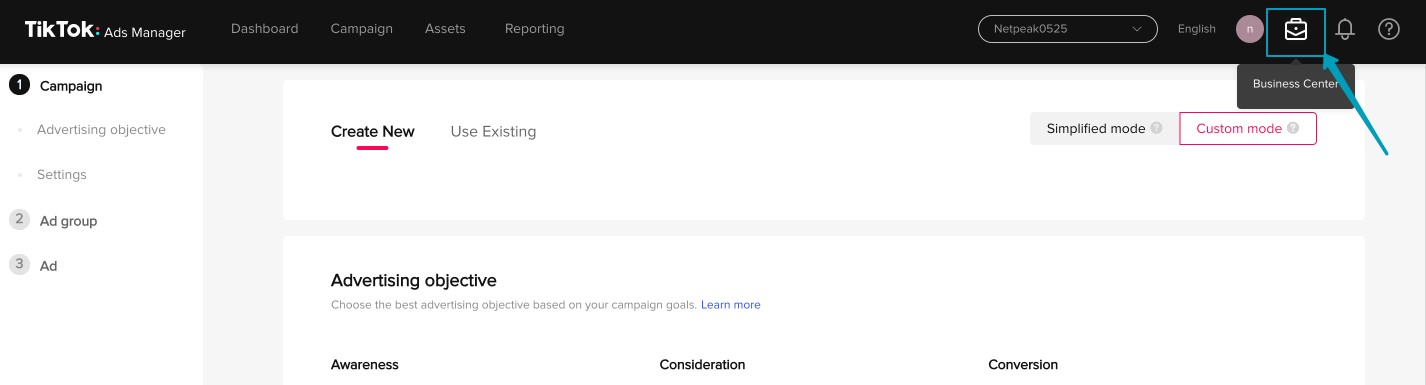1426x385 pixels.
Task: Click the Simplified mode info icon
Action: coord(1156,128)
